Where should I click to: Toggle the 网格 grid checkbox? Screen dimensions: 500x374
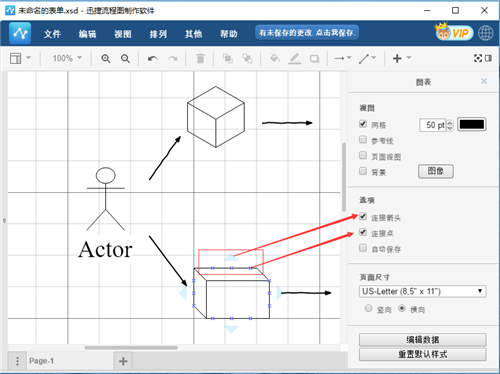pos(363,124)
